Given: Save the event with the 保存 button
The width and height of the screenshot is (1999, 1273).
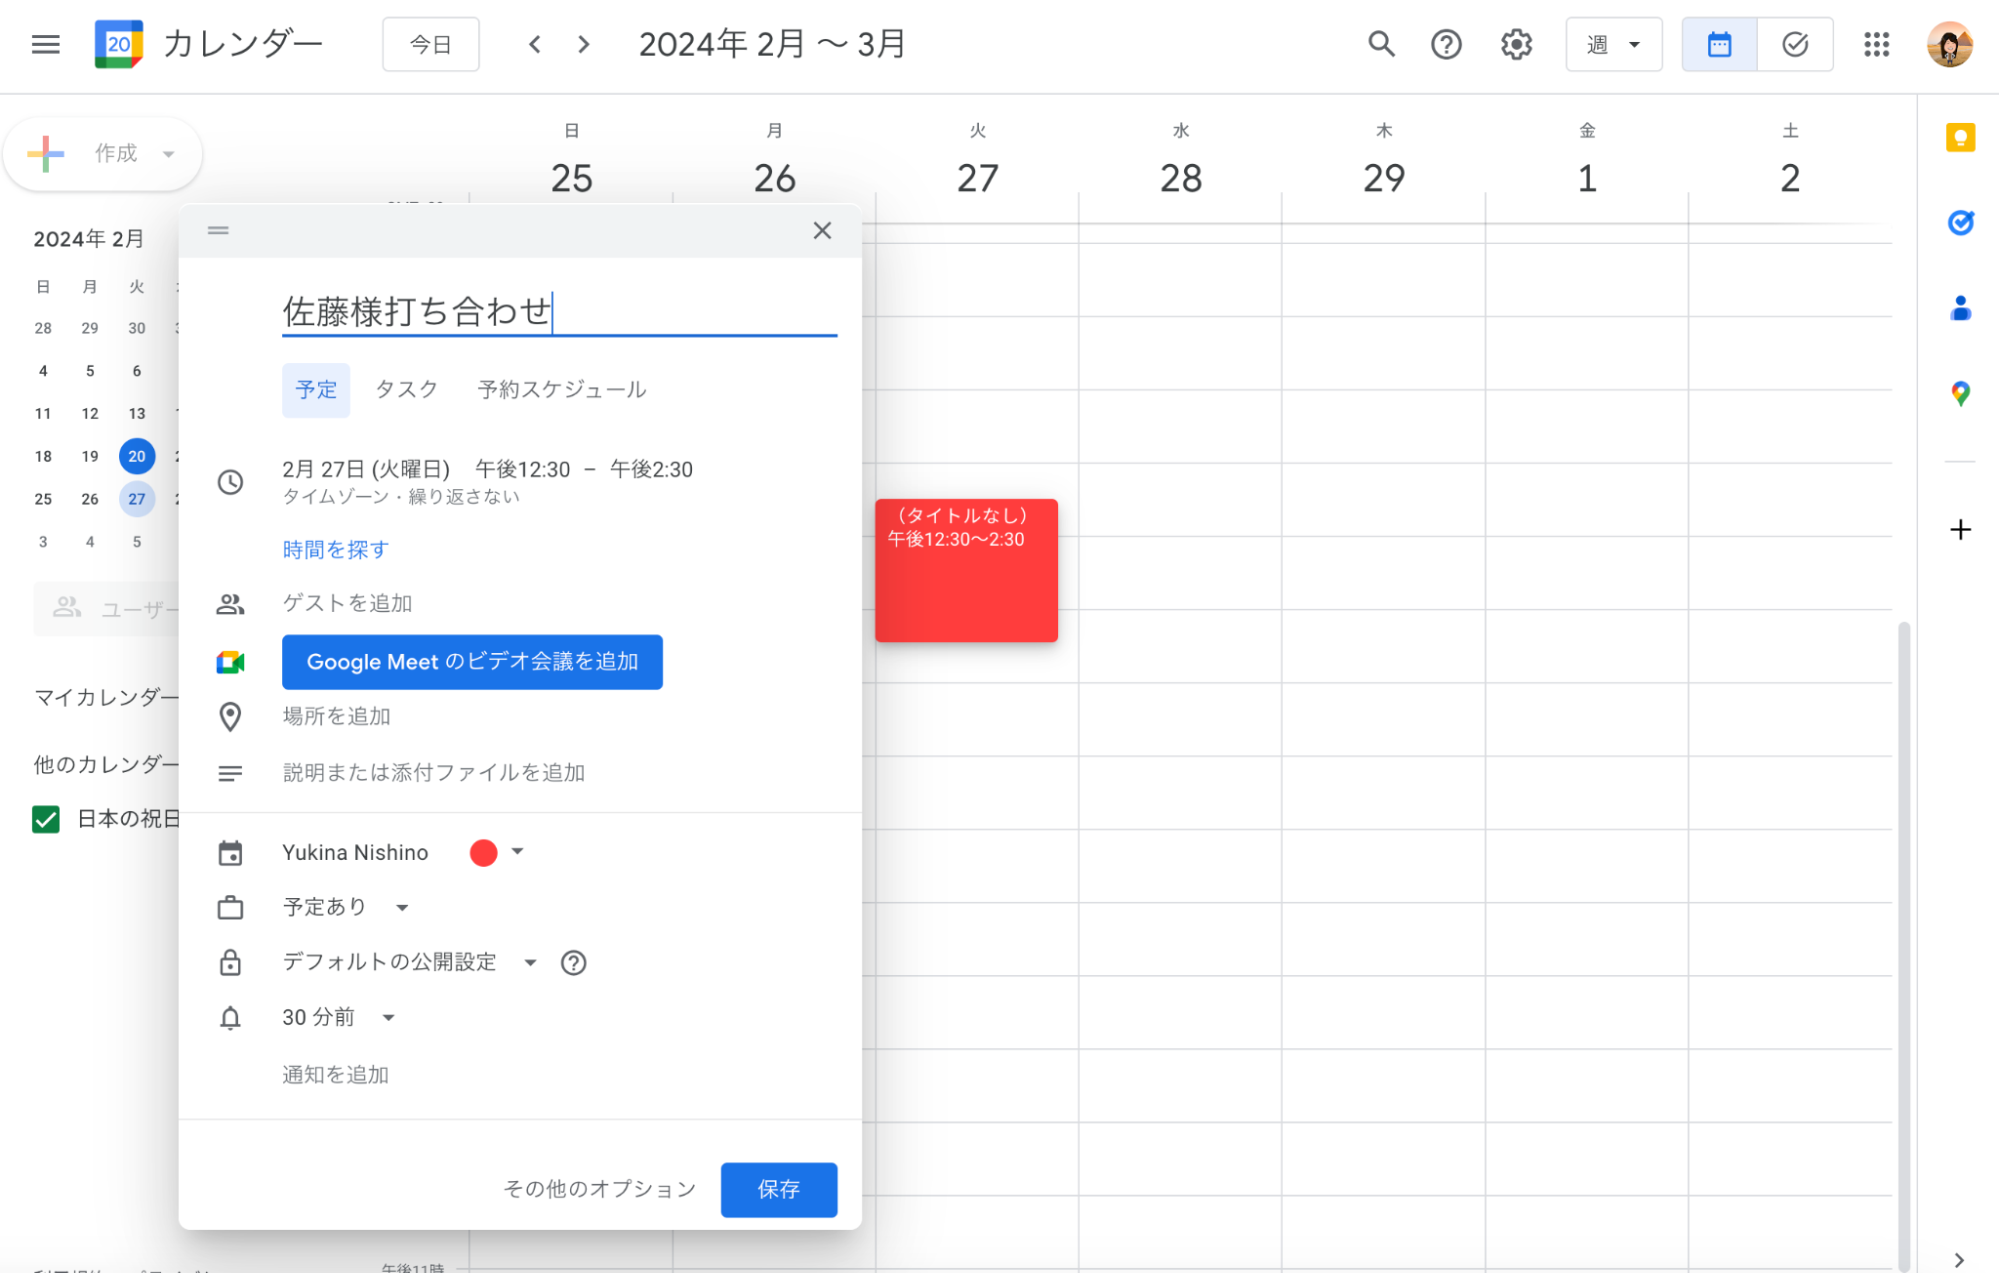Looking at the screenshot, I should 778,1190.
